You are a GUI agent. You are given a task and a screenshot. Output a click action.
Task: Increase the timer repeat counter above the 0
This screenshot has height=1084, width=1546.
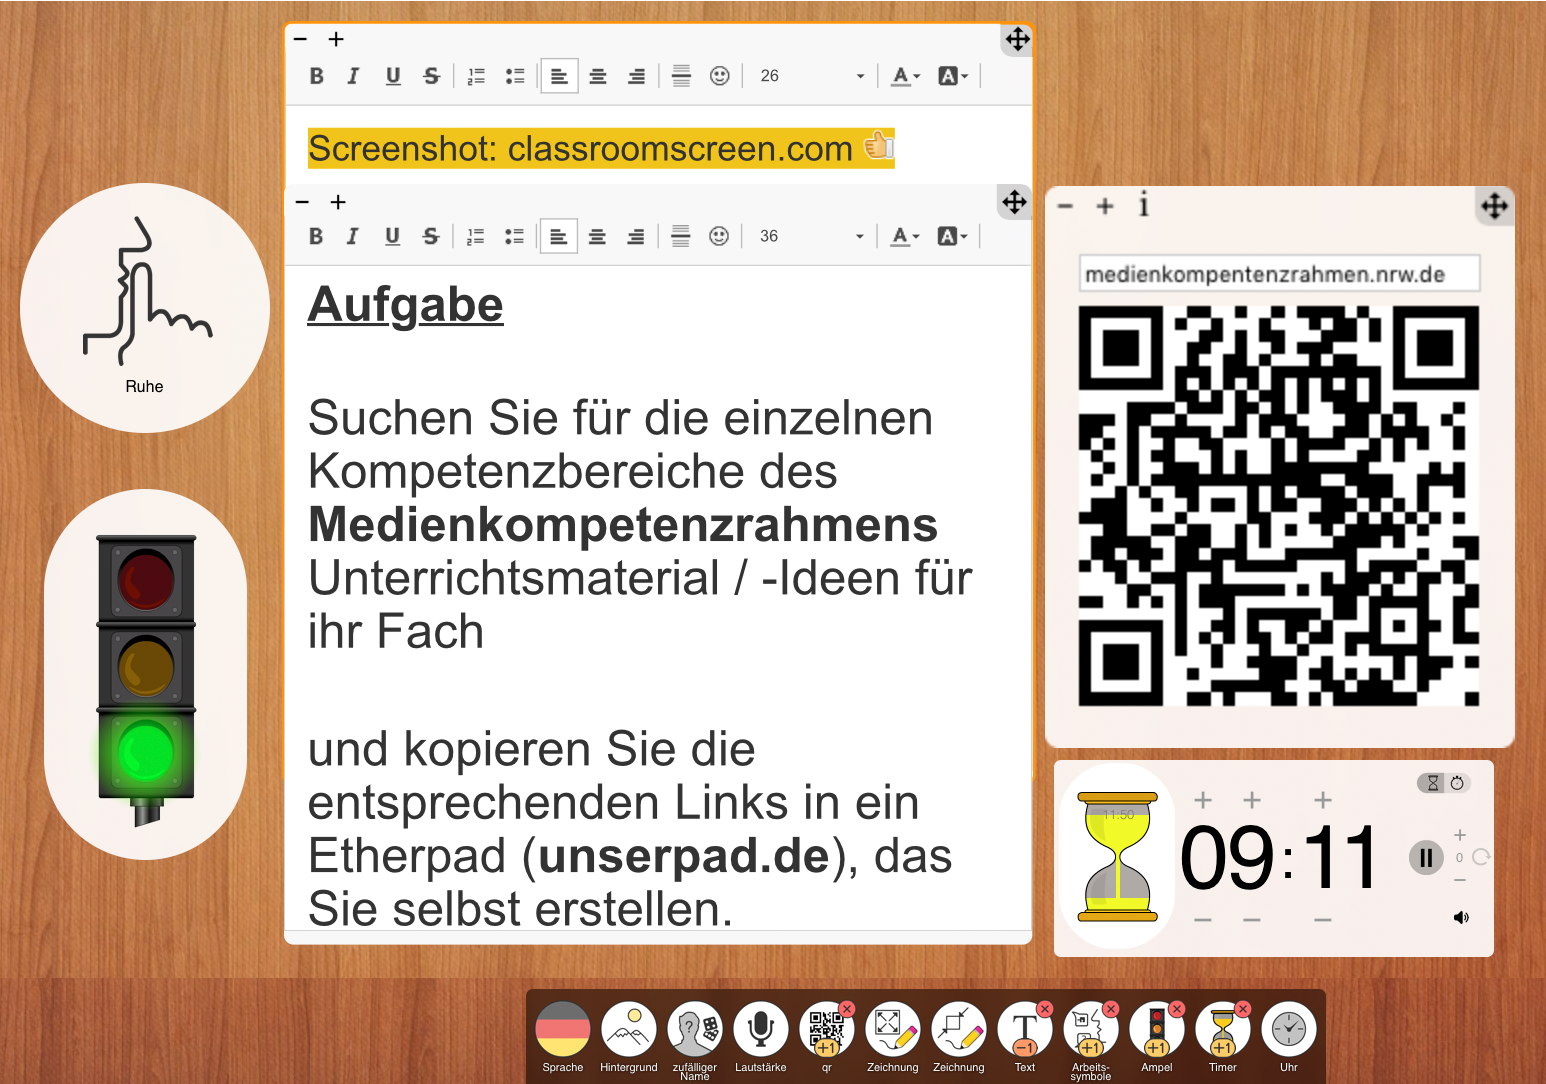[x=1460, y=835]
